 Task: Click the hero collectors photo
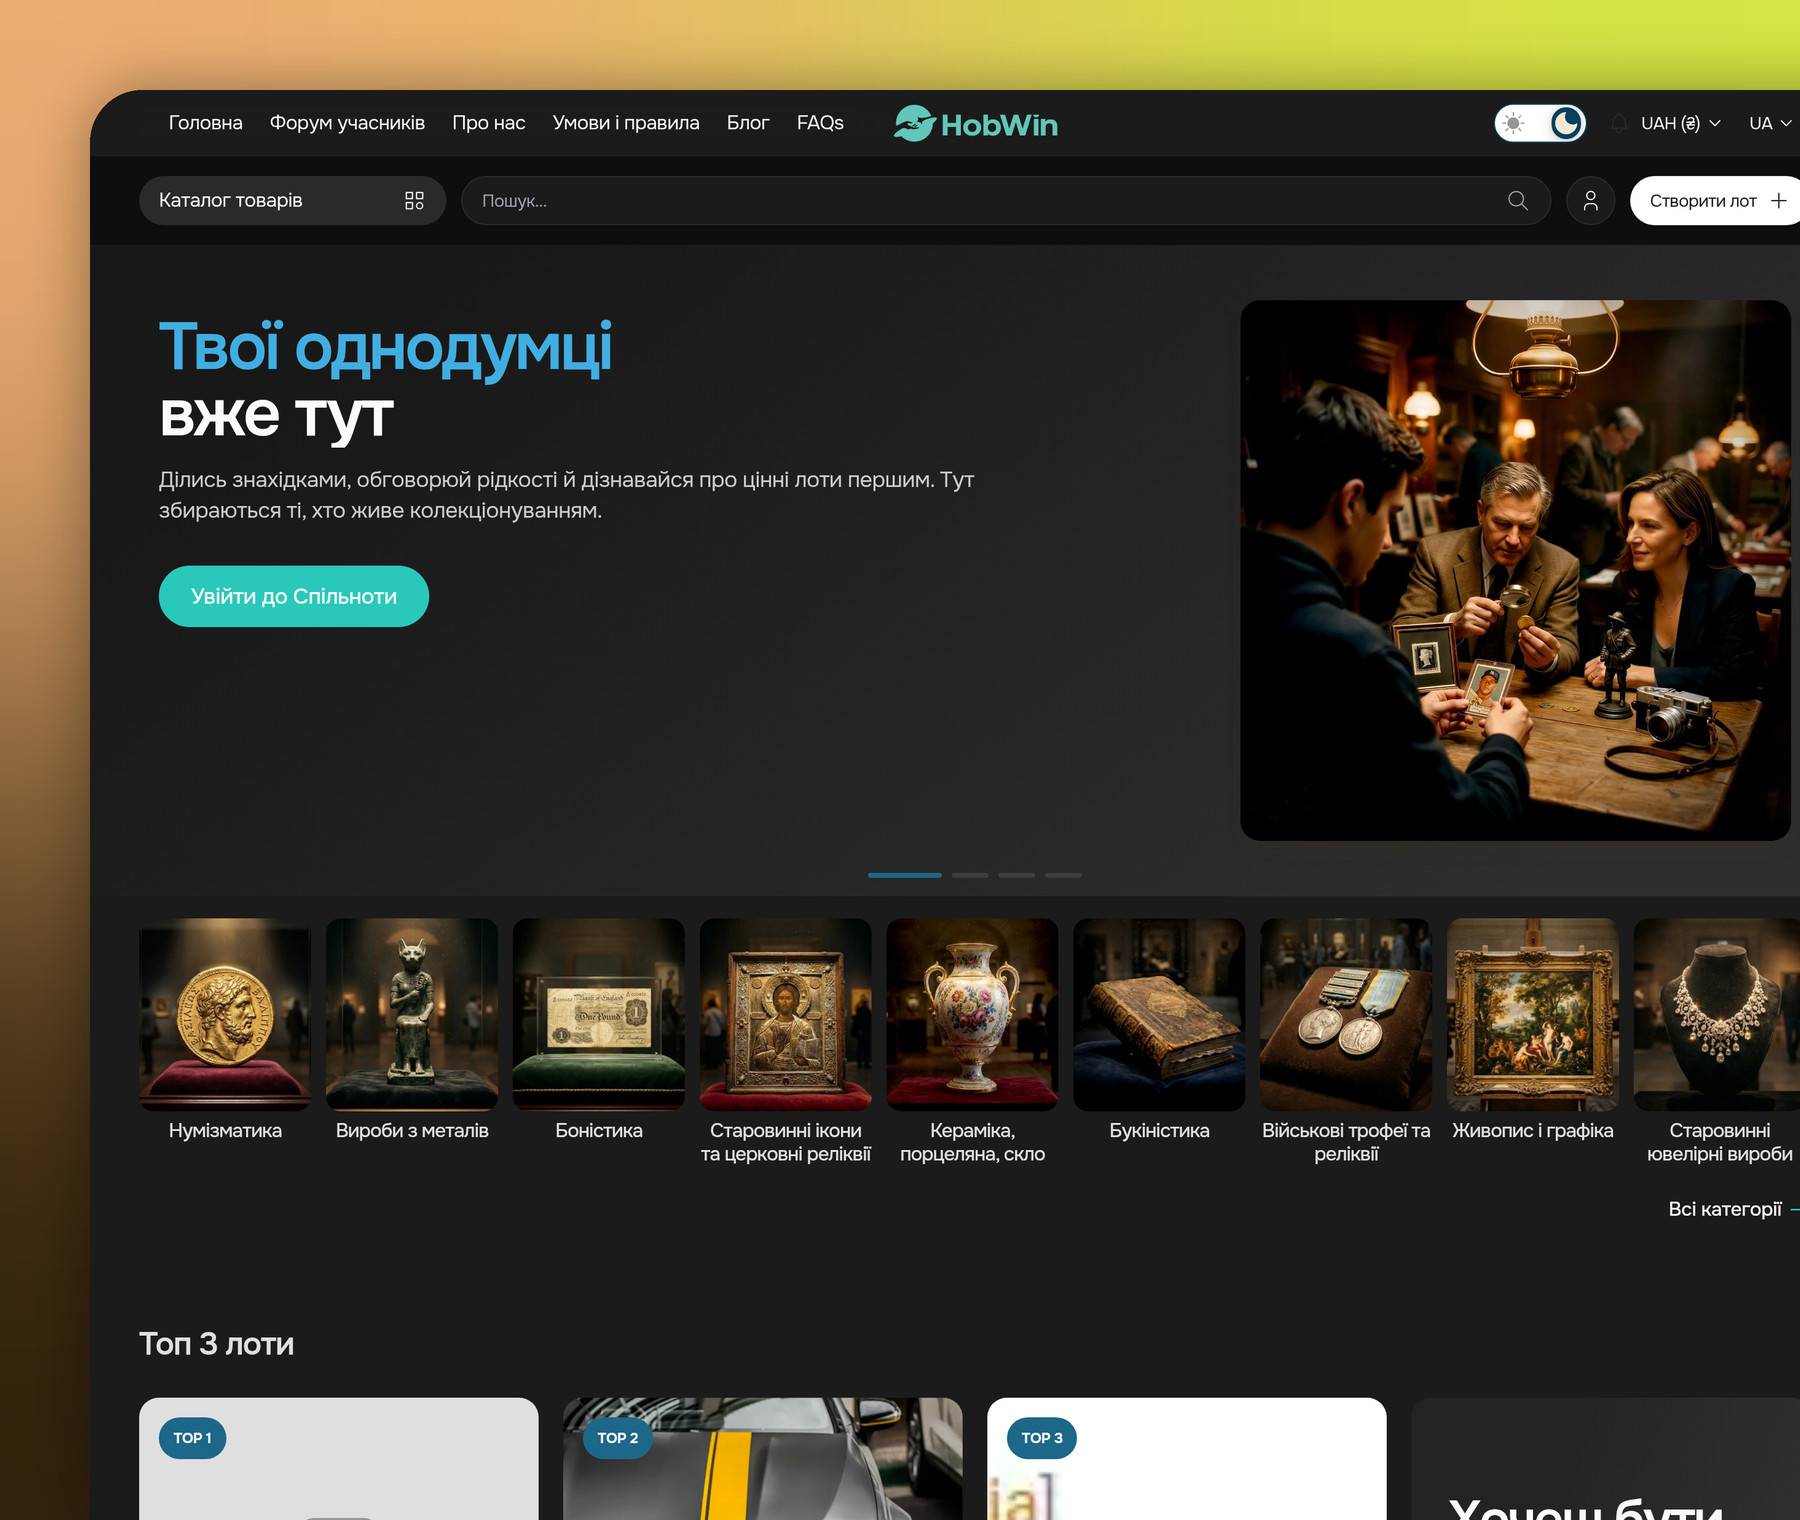(1515, 570)
